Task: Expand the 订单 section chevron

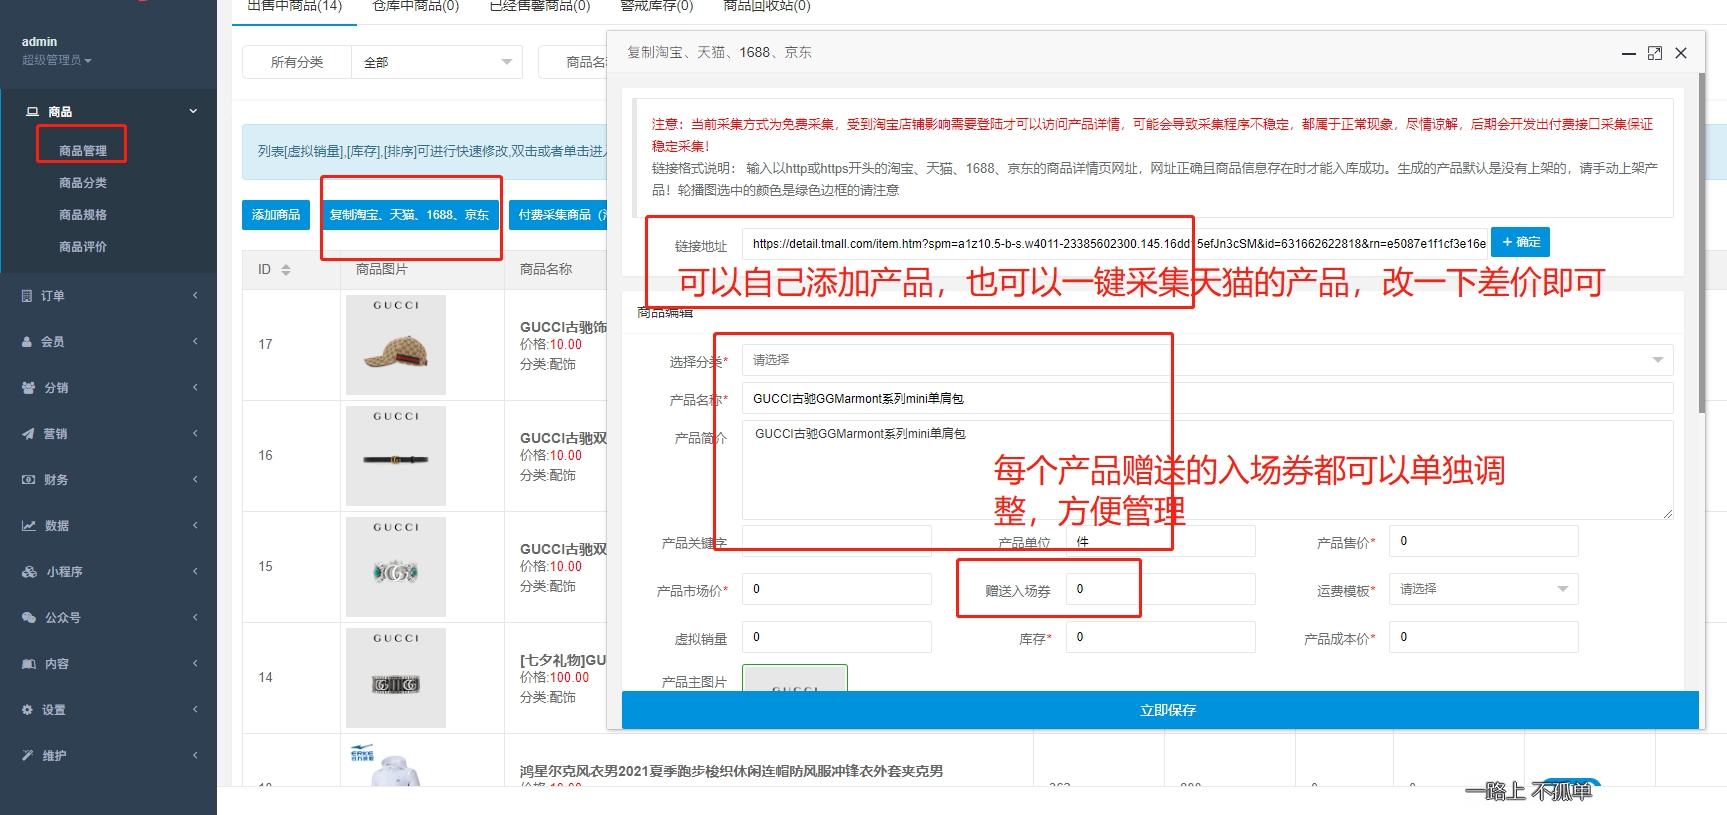Action: click(x=195, y=295)
